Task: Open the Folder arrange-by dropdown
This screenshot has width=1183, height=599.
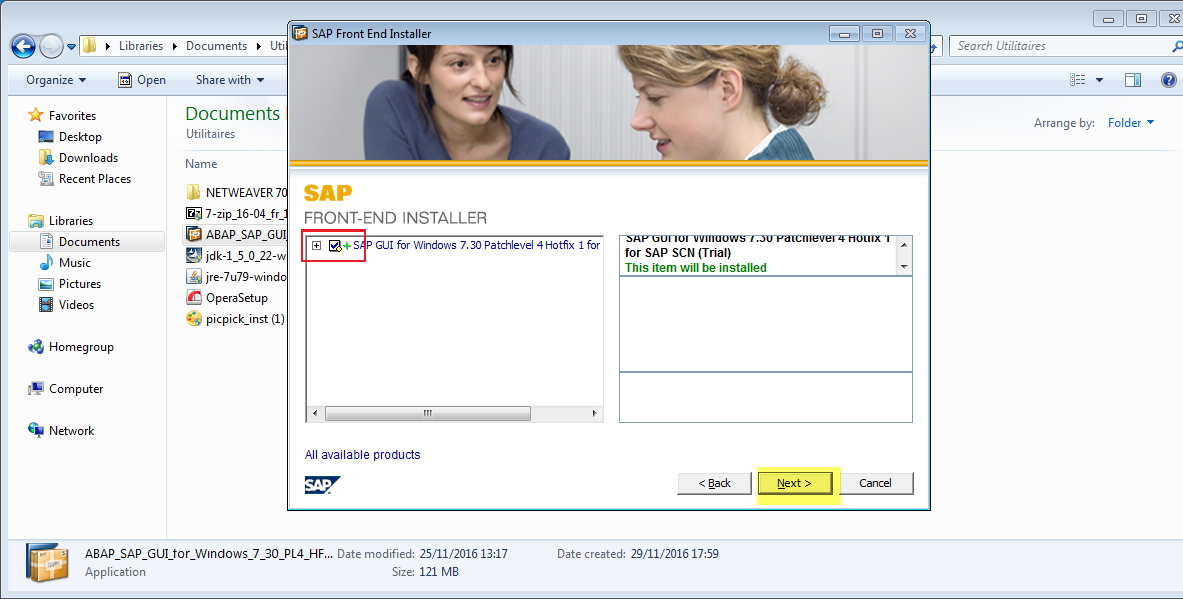Action: [1129, 122]
